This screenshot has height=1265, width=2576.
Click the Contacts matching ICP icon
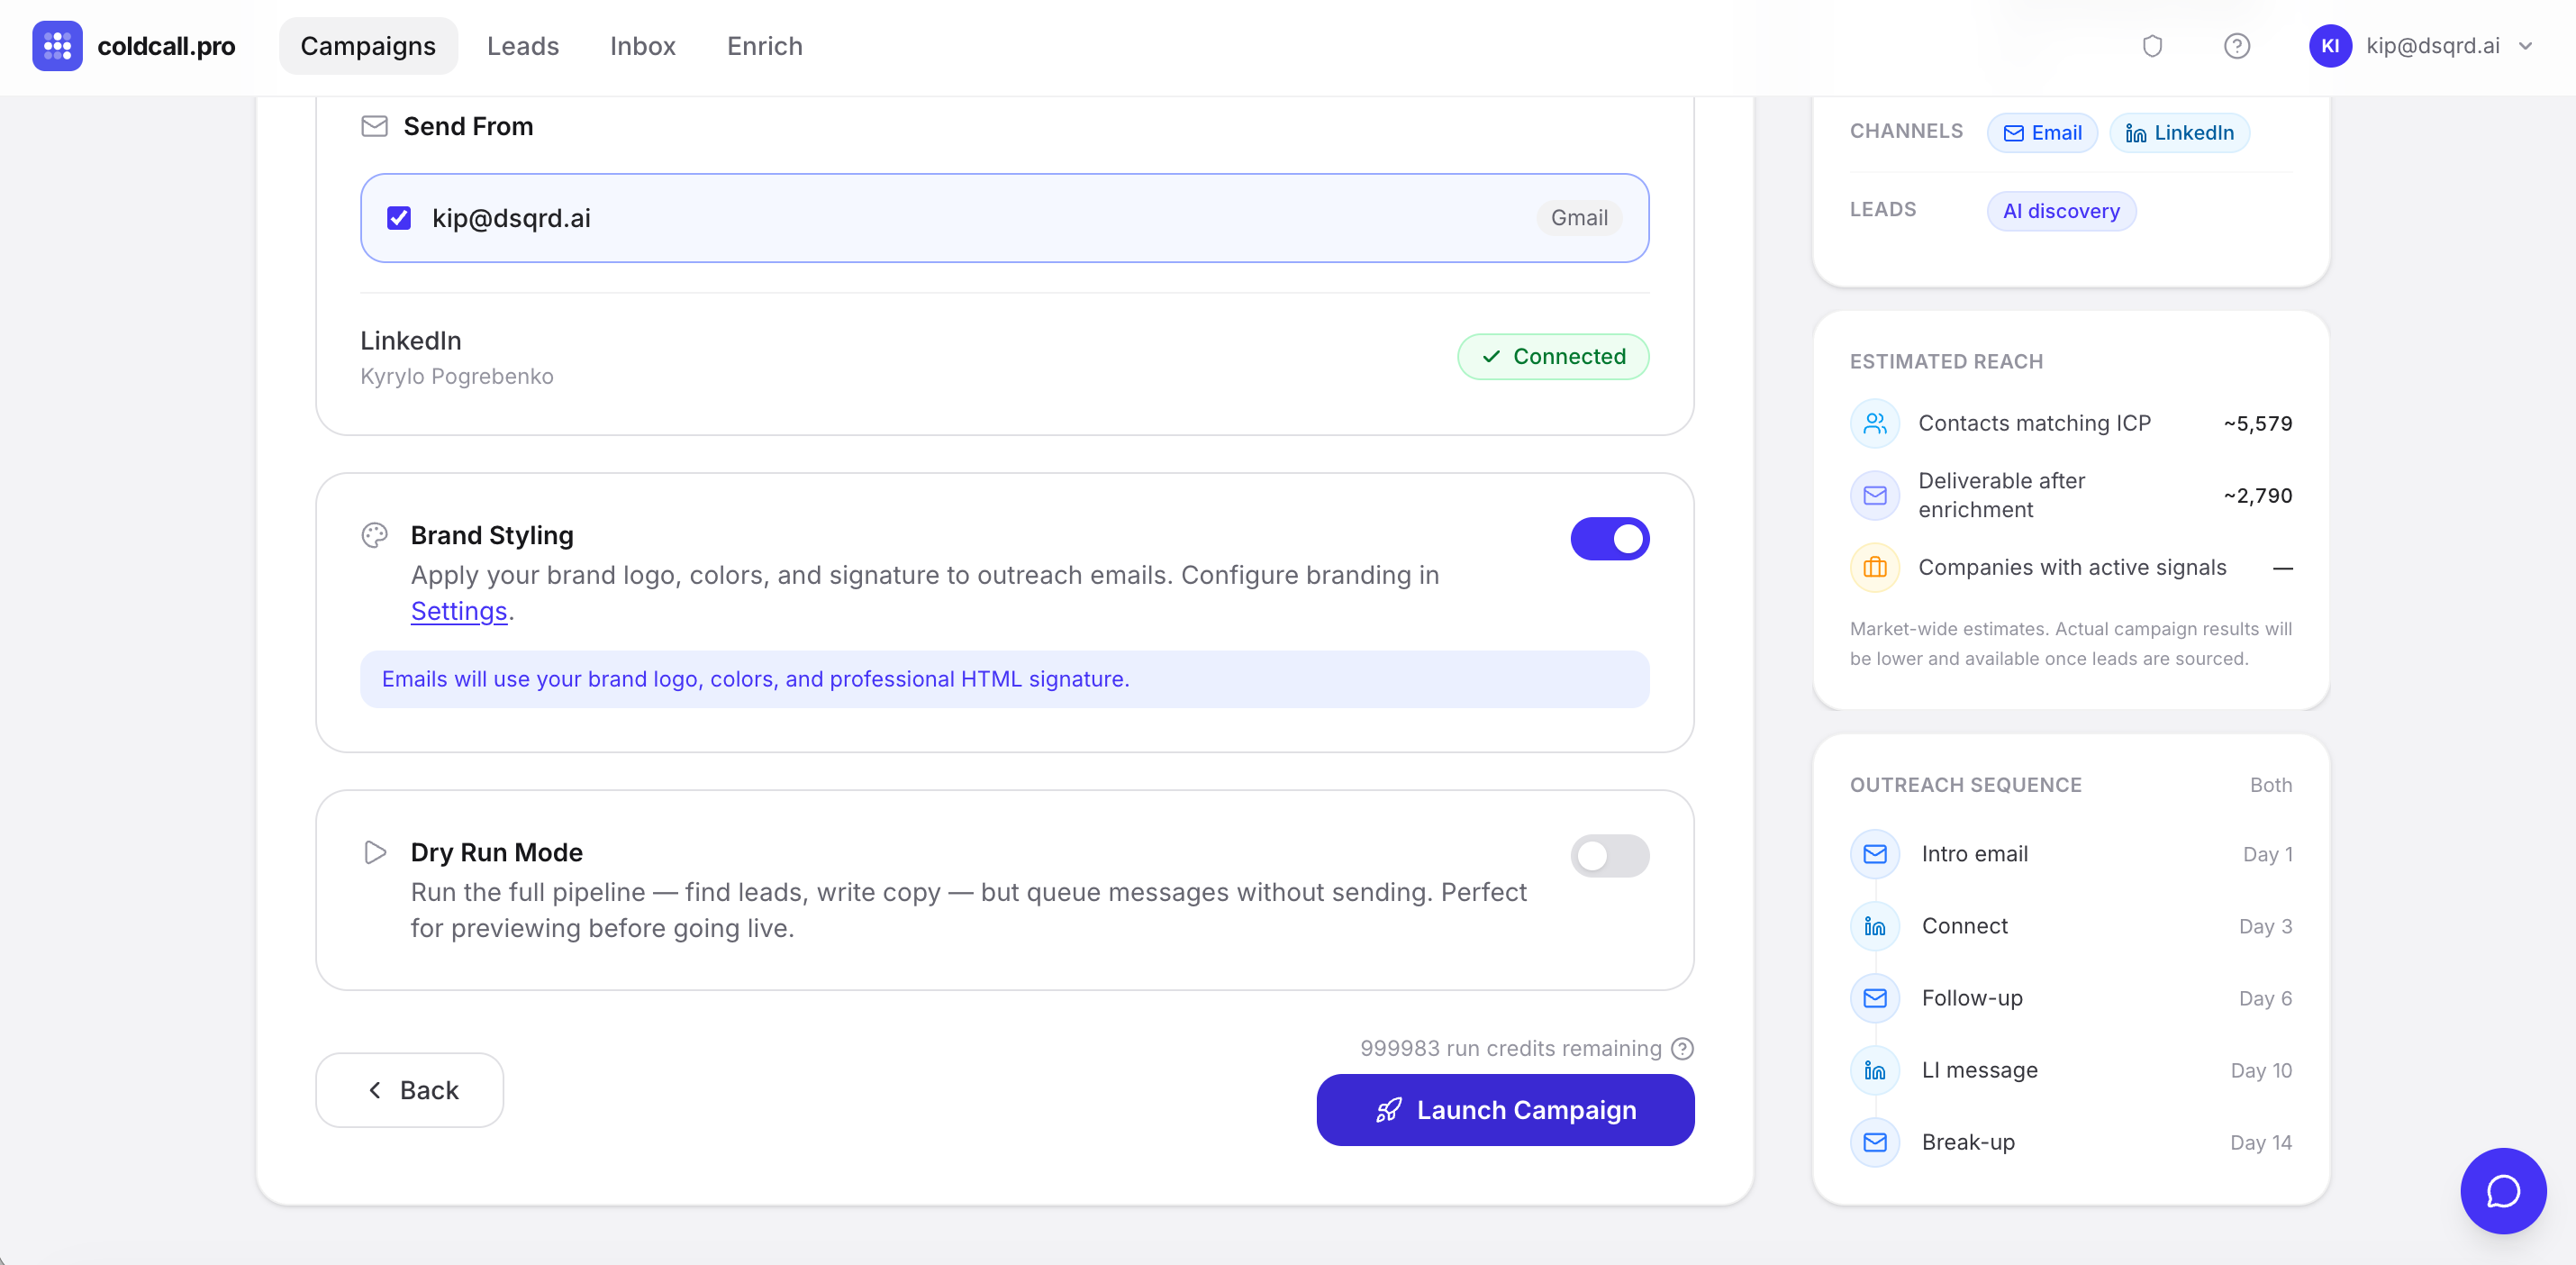[1875, 423]
